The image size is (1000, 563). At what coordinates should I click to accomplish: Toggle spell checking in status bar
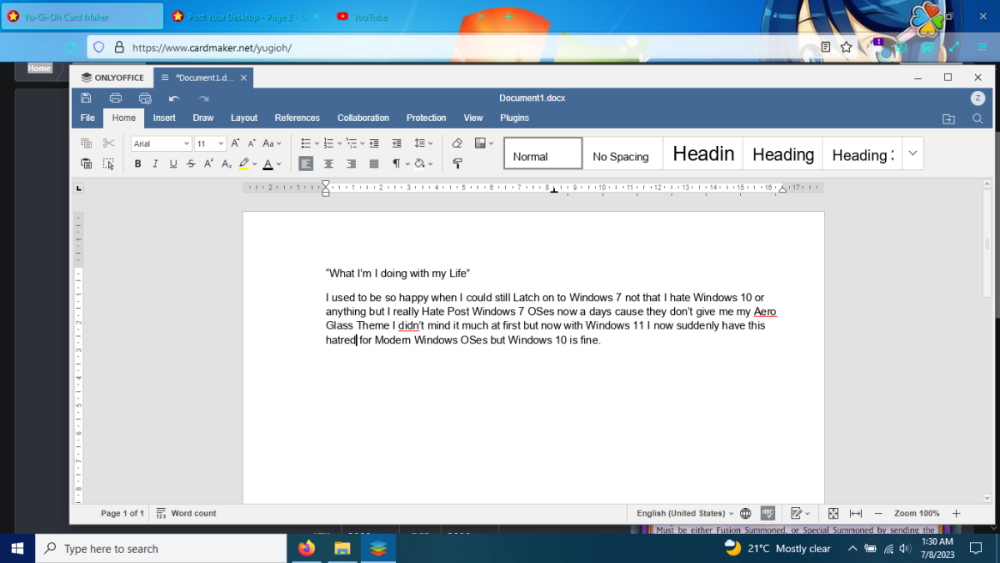[767, 513]
